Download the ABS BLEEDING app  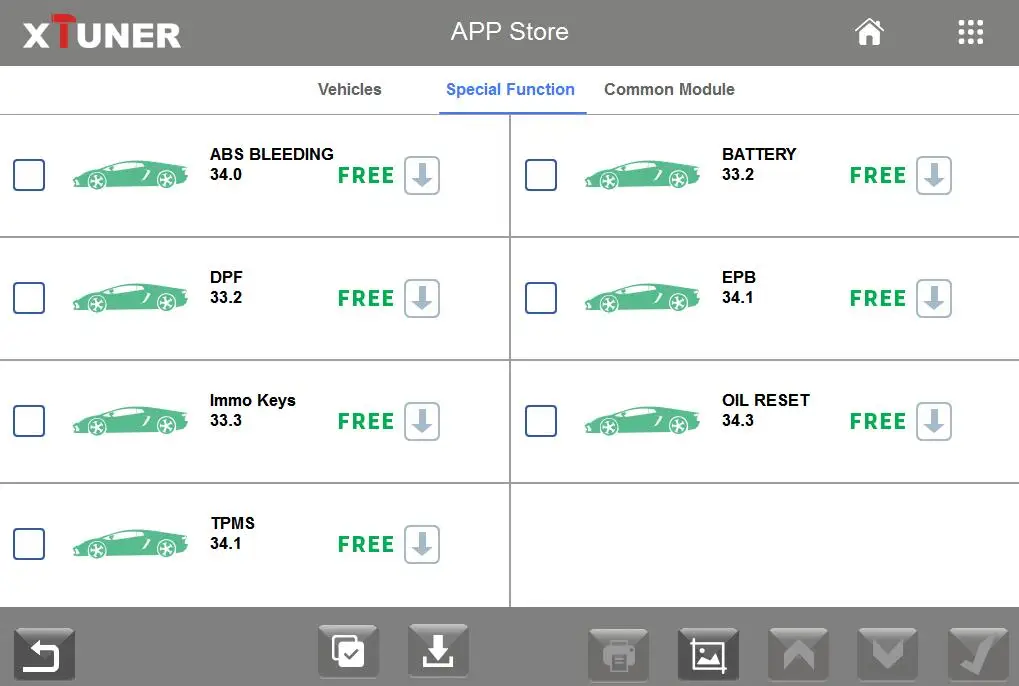pyautogui.click(x=422, y=176)
